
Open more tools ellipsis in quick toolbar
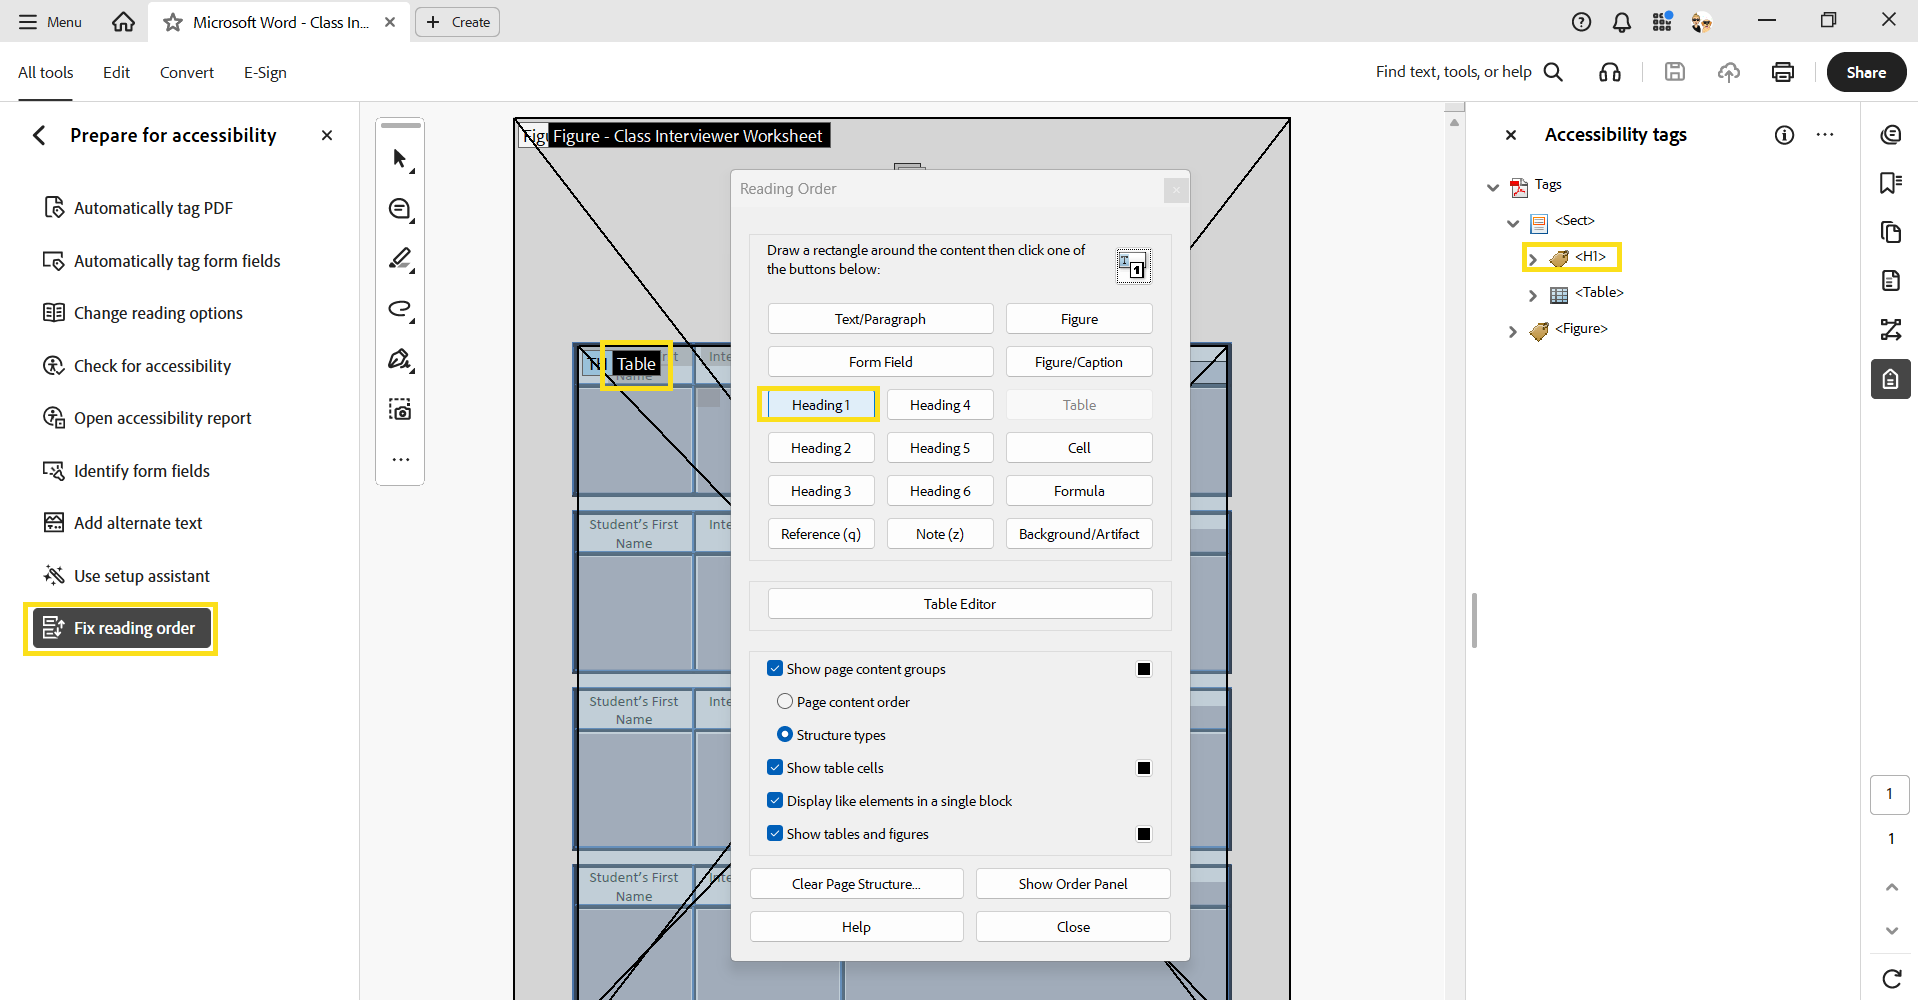[400, 460]
